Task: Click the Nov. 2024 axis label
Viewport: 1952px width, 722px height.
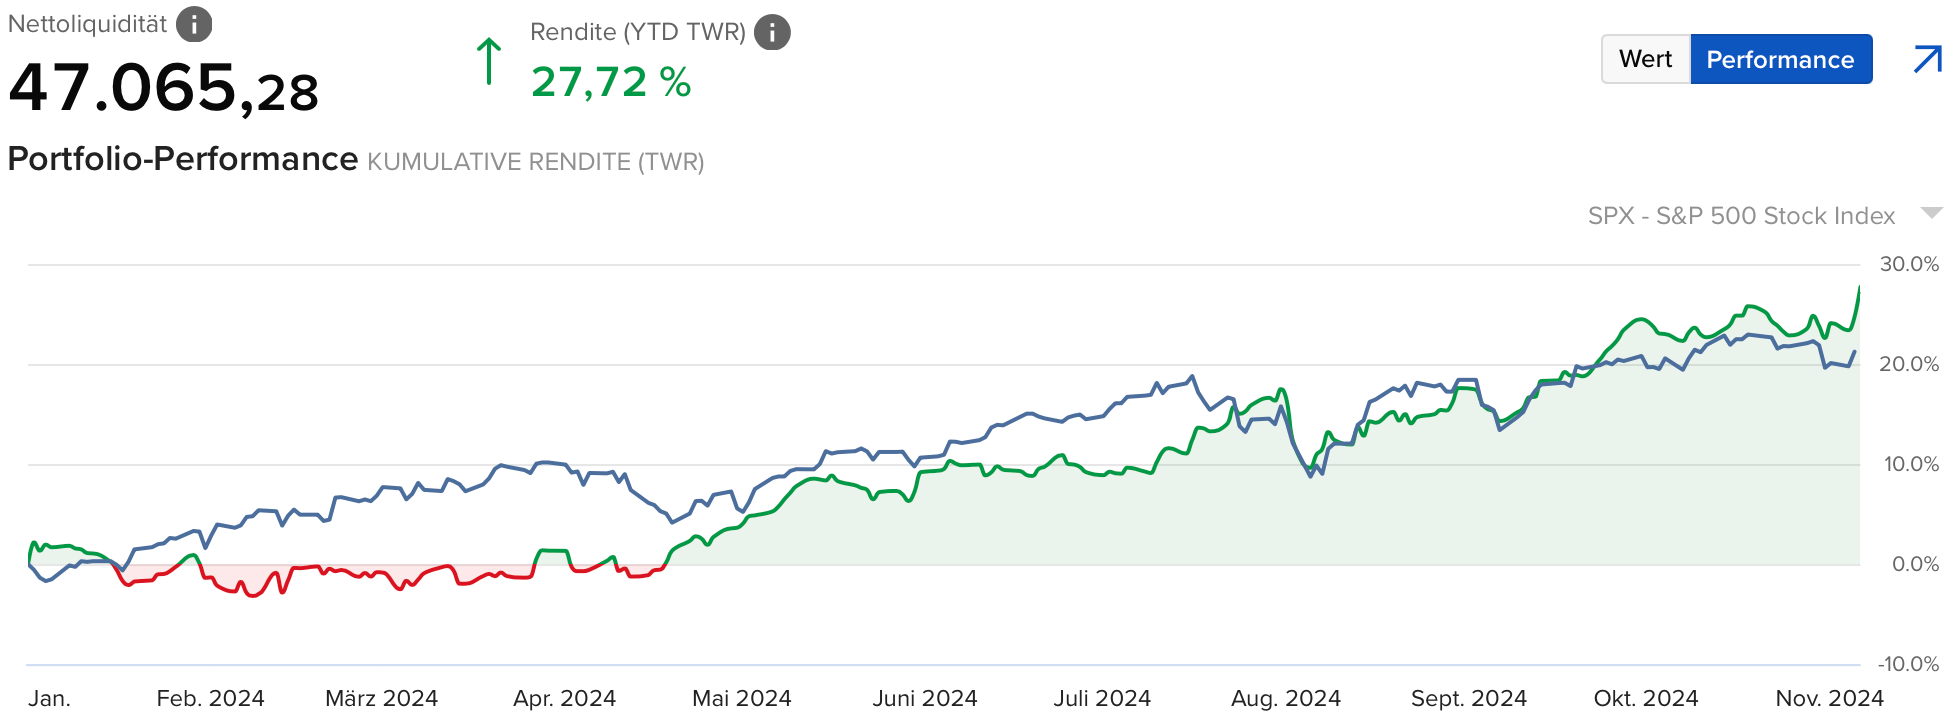Action: pos(1829,698)
